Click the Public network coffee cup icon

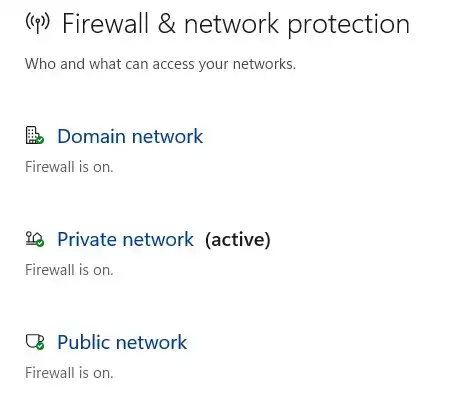pyautogui.click(x=35, y=342)
